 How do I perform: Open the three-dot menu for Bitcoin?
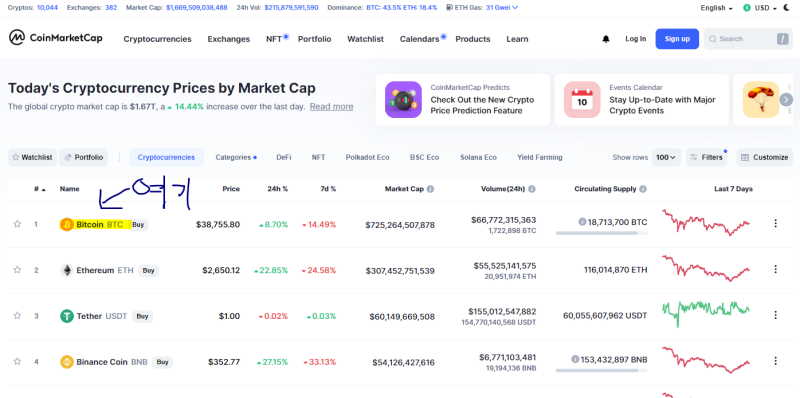tap(776, 223)
